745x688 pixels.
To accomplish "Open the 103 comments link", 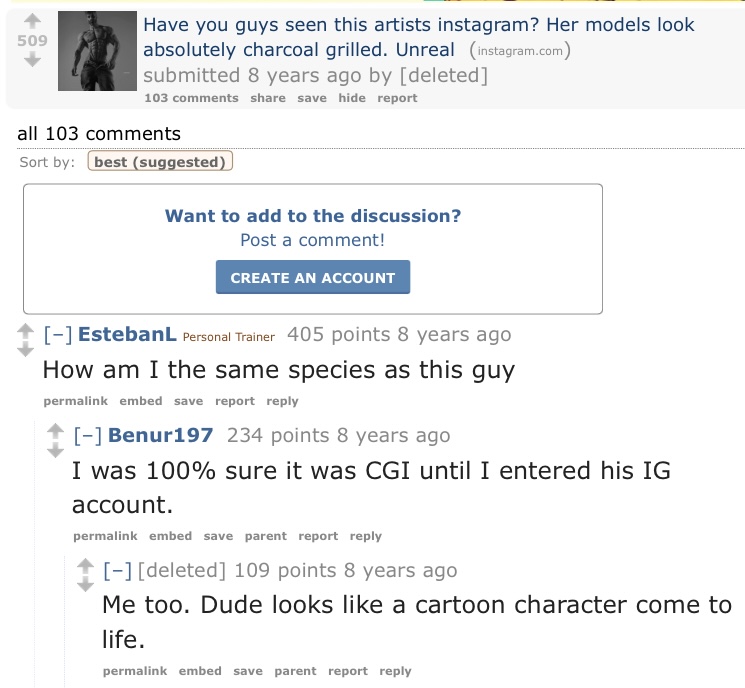I will pos(191,98).
